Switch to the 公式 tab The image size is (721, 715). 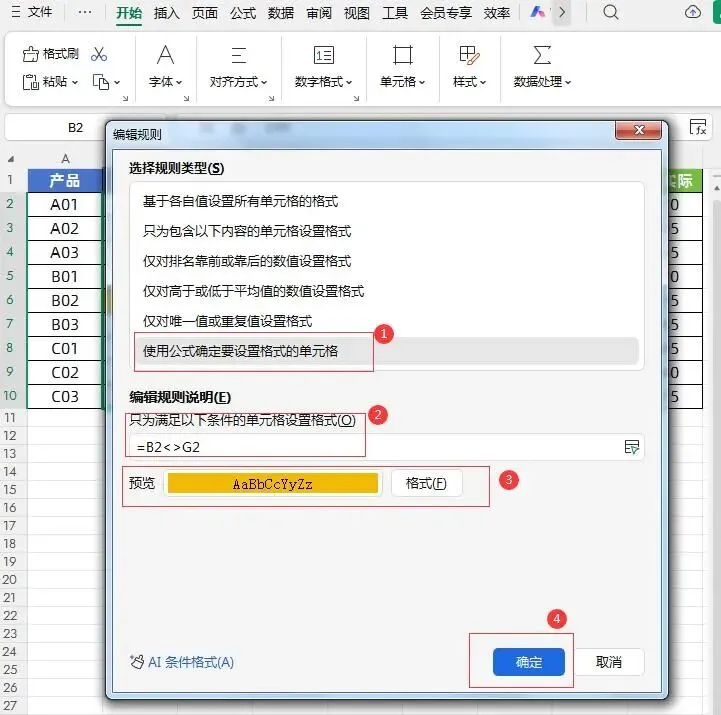pos(243,13)
